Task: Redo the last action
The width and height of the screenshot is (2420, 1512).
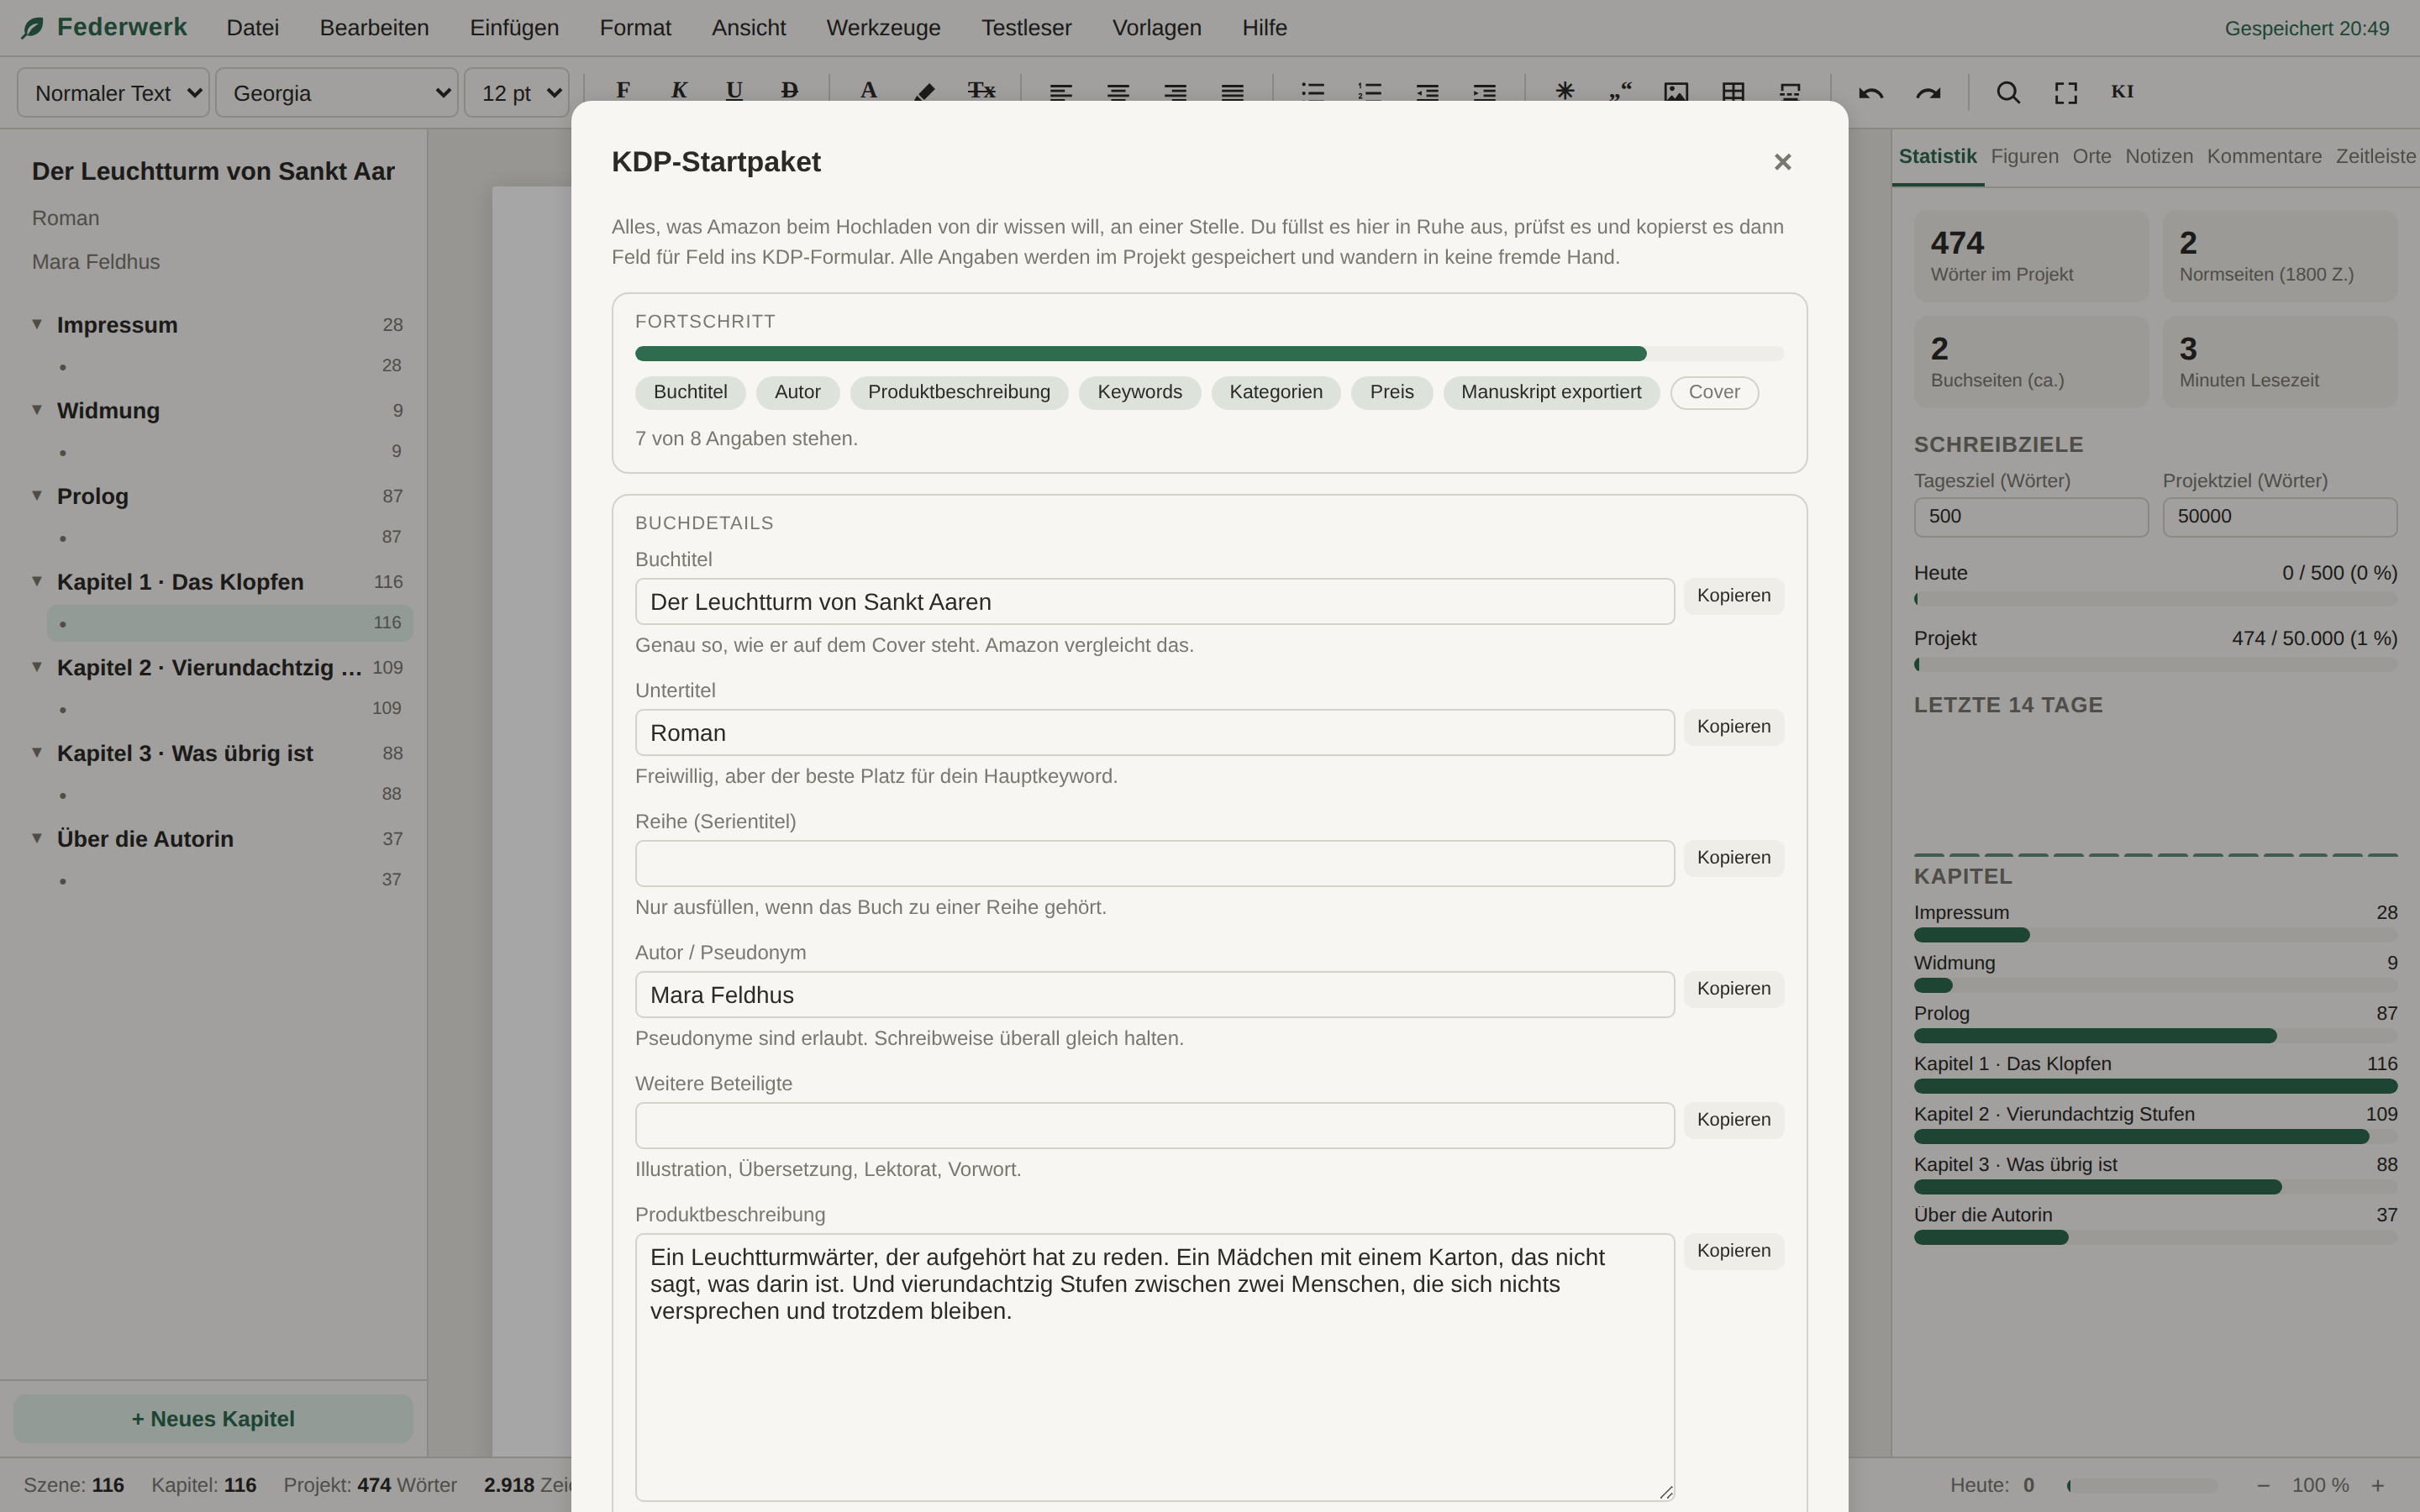Action: click(1928, 92)
